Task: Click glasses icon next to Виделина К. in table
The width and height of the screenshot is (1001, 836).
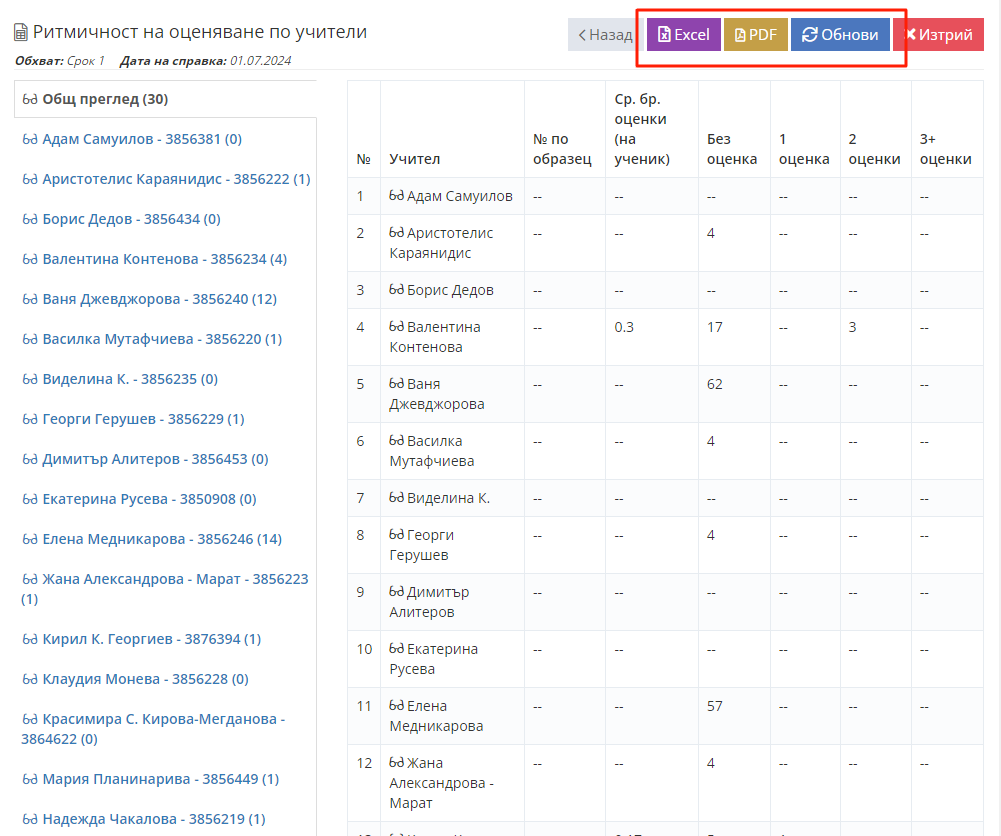Action: 396,498
